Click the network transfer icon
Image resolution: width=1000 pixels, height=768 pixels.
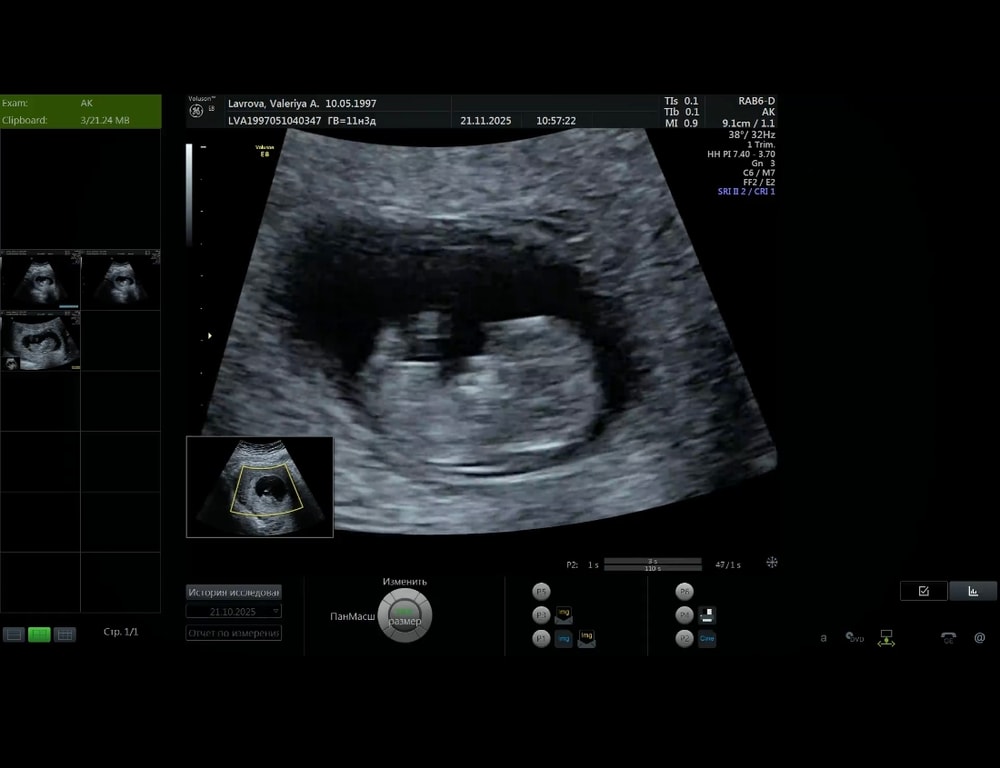886,638
